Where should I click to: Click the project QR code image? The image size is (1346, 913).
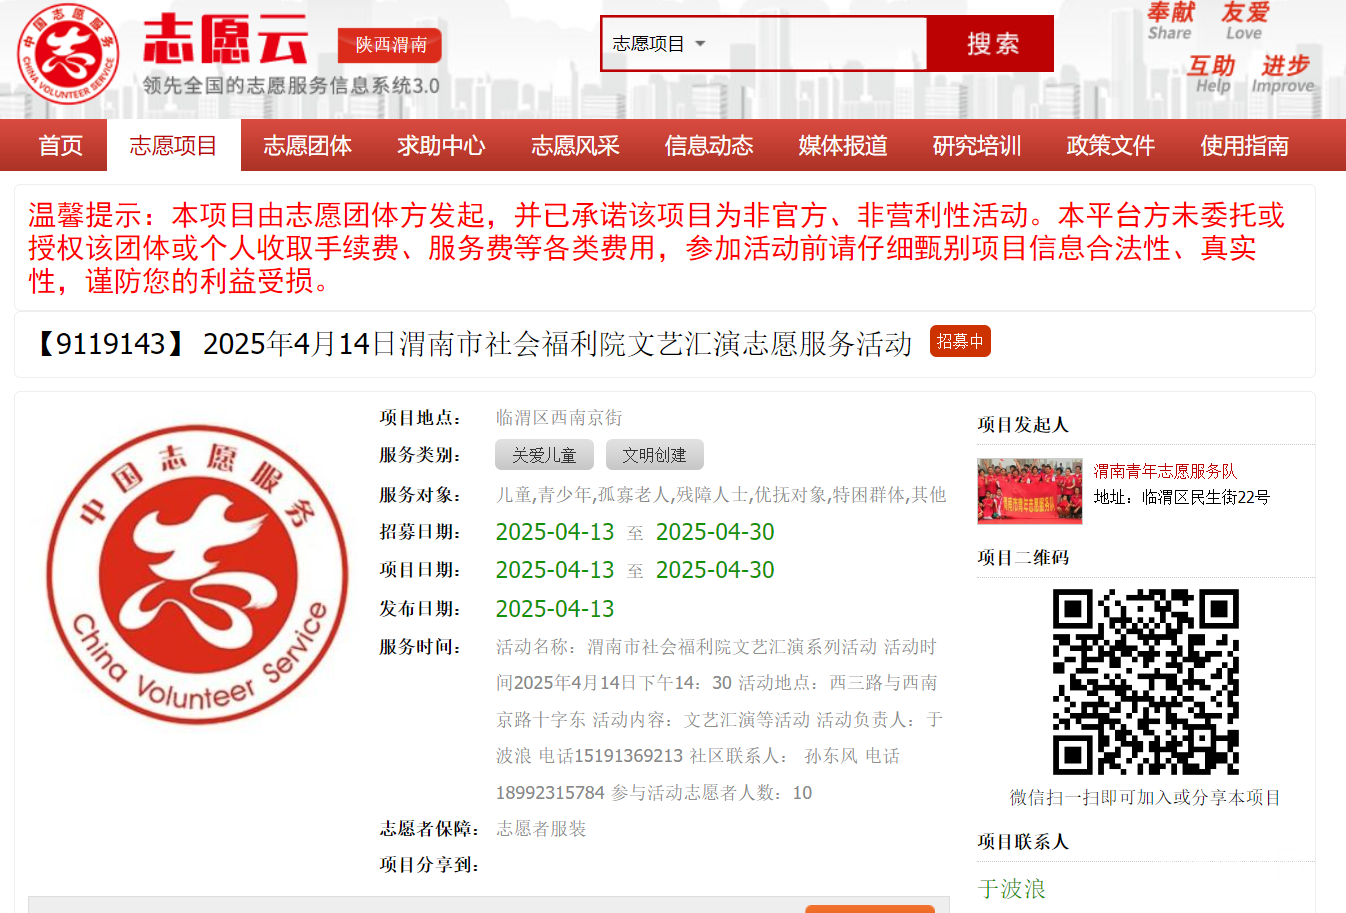click(x=1145, y=681)
